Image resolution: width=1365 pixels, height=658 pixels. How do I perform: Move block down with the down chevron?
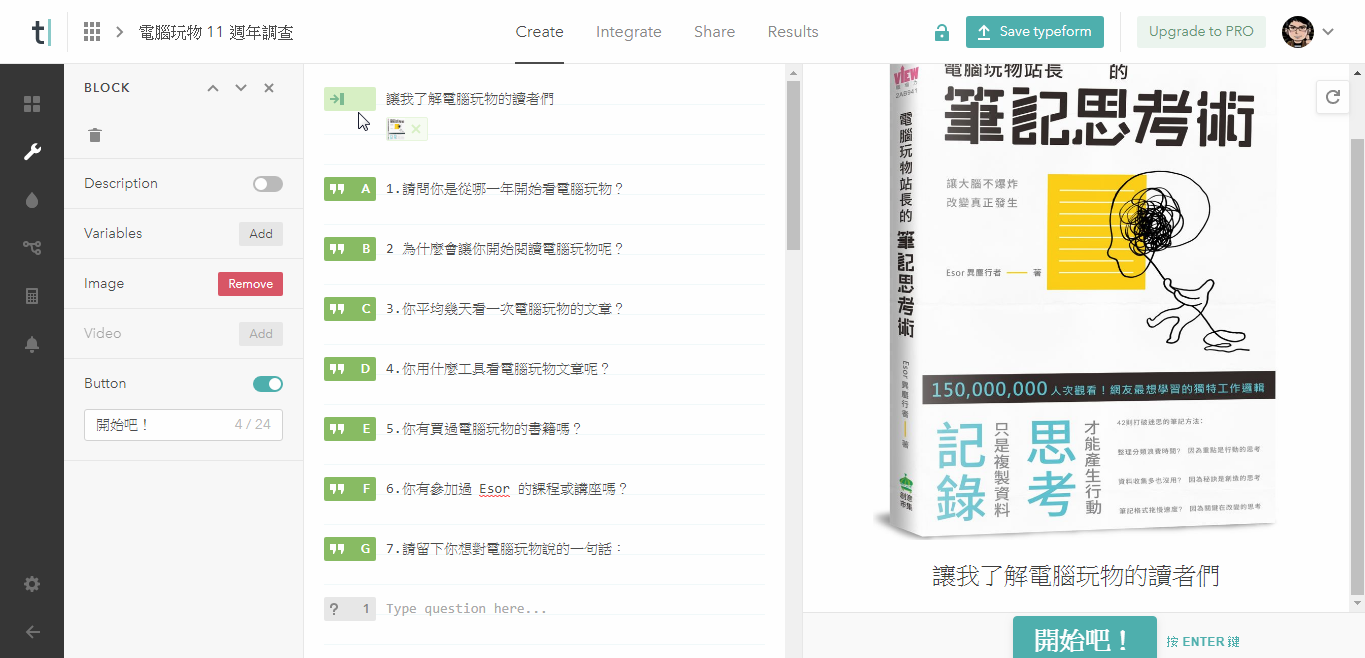coord(240,88)
